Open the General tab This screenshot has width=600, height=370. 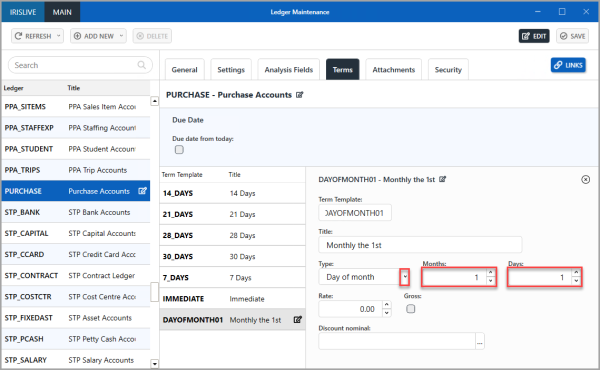click(x=184, y=70)
